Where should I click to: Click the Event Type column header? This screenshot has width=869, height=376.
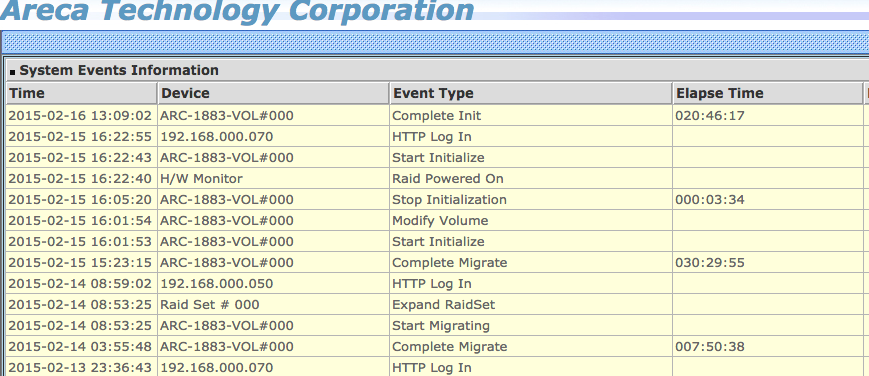coord(531,93)
